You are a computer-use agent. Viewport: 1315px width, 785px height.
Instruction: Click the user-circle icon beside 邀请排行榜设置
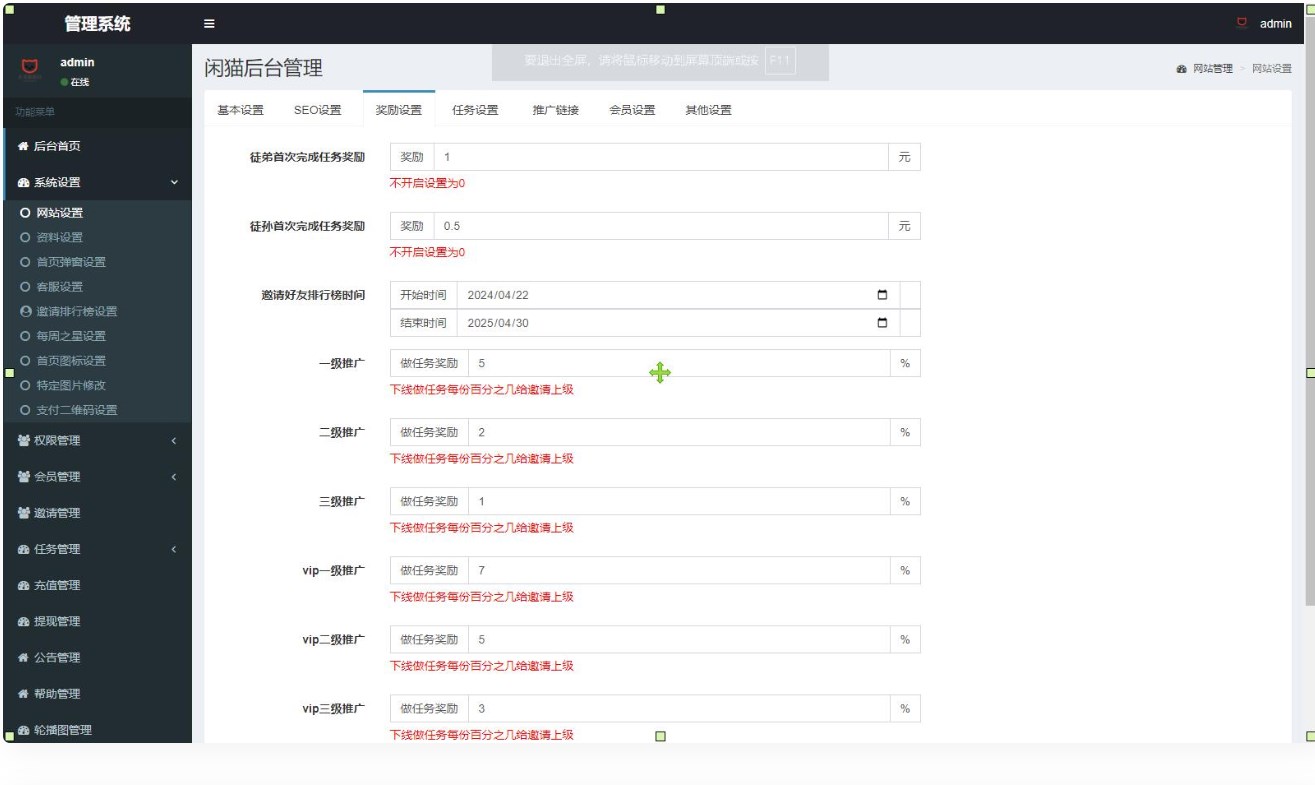point(25,311)
